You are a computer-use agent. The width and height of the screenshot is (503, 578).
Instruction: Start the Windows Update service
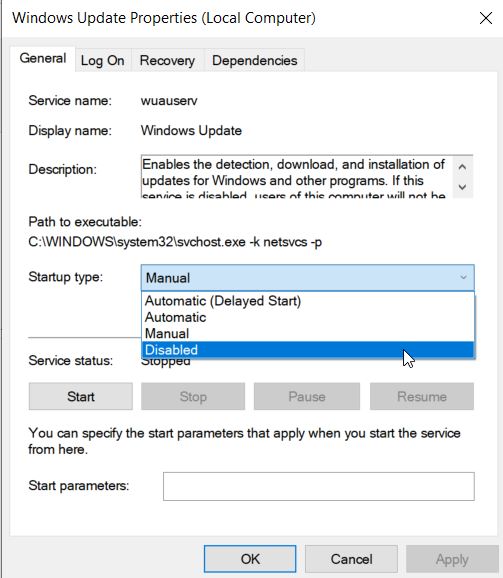pos(81,397)
